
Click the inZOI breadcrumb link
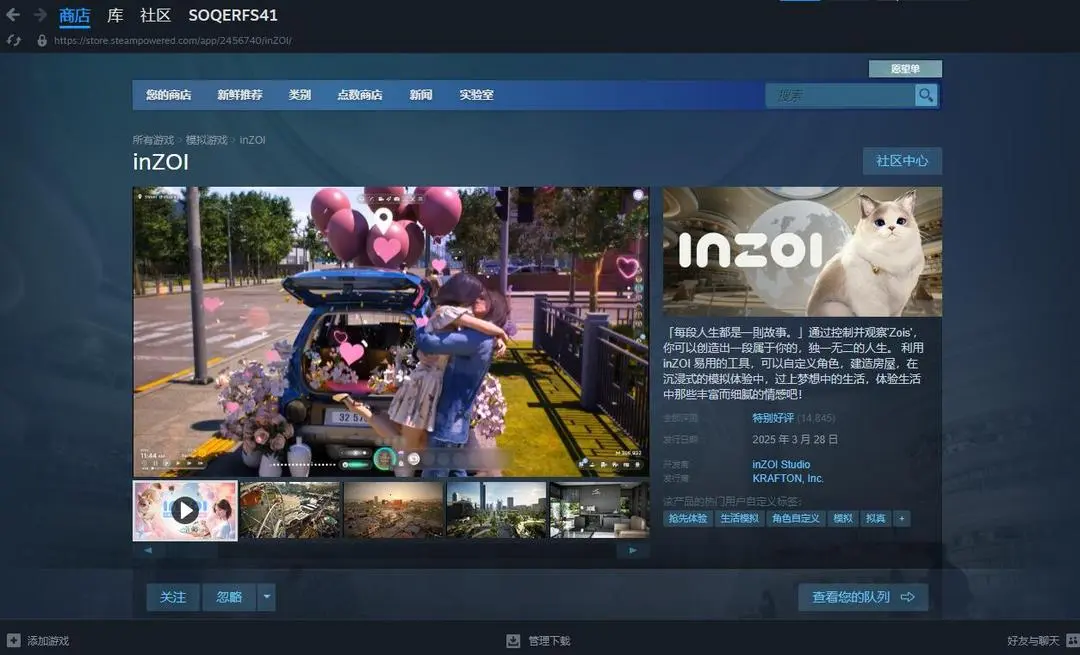[252, 140]
